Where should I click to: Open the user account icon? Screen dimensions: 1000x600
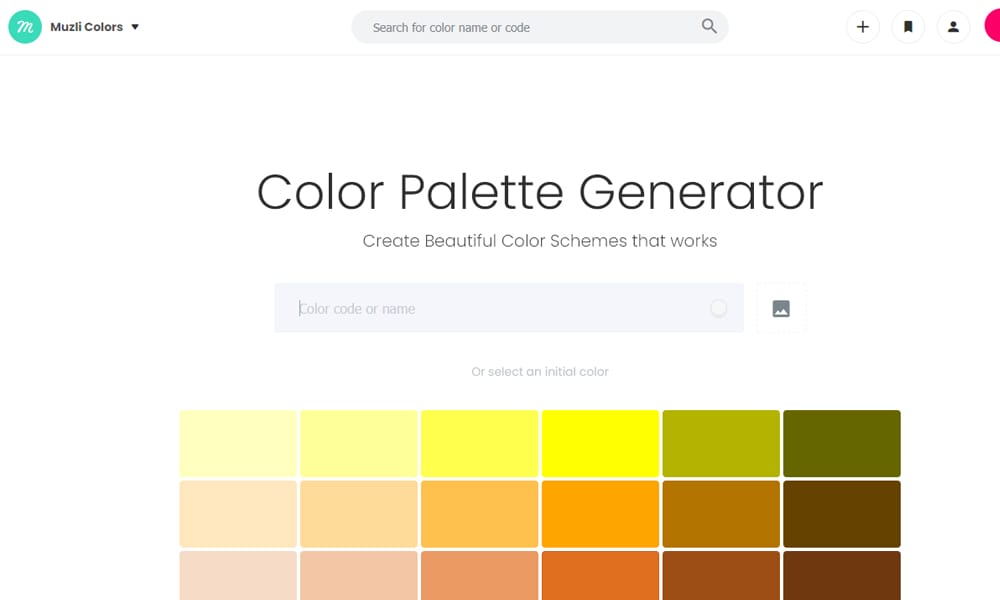pyautogui.click(x=953, y=27)
